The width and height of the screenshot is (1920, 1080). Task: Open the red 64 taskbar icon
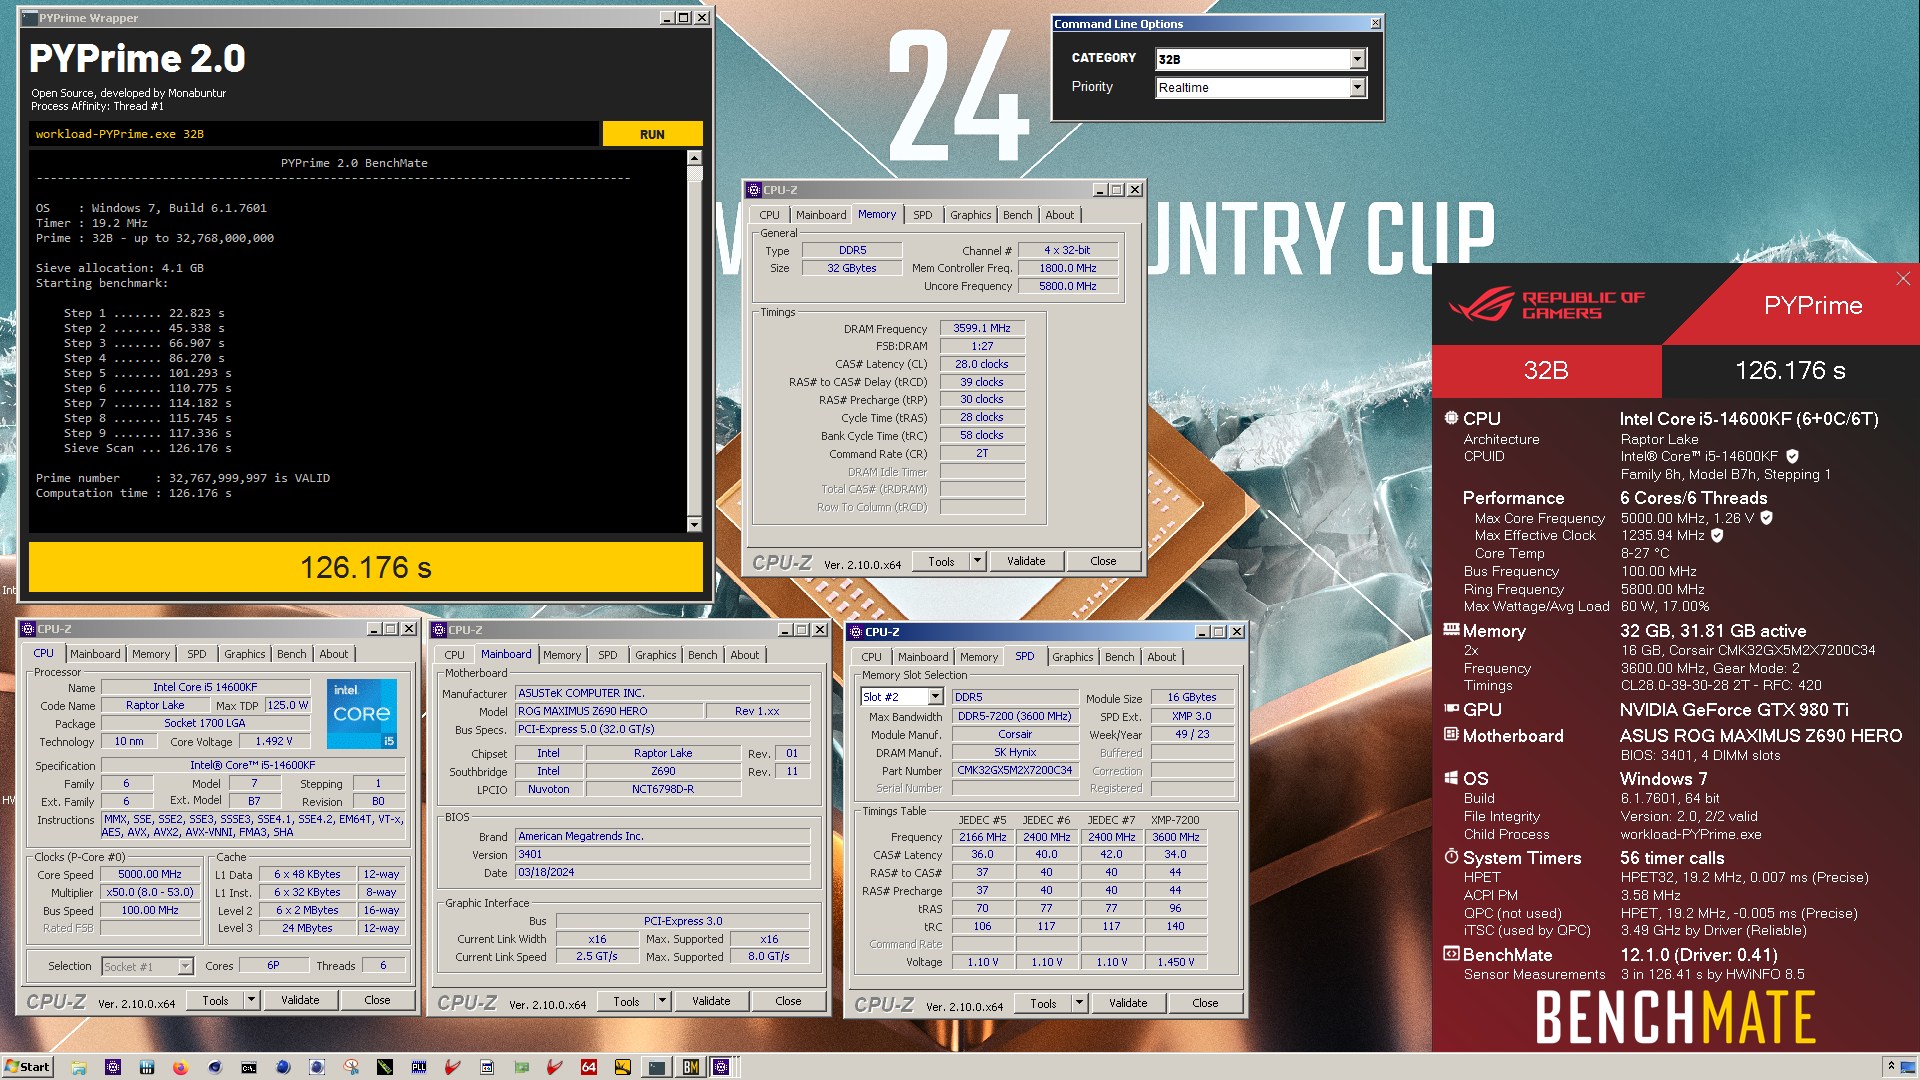tap(589, 1067)
